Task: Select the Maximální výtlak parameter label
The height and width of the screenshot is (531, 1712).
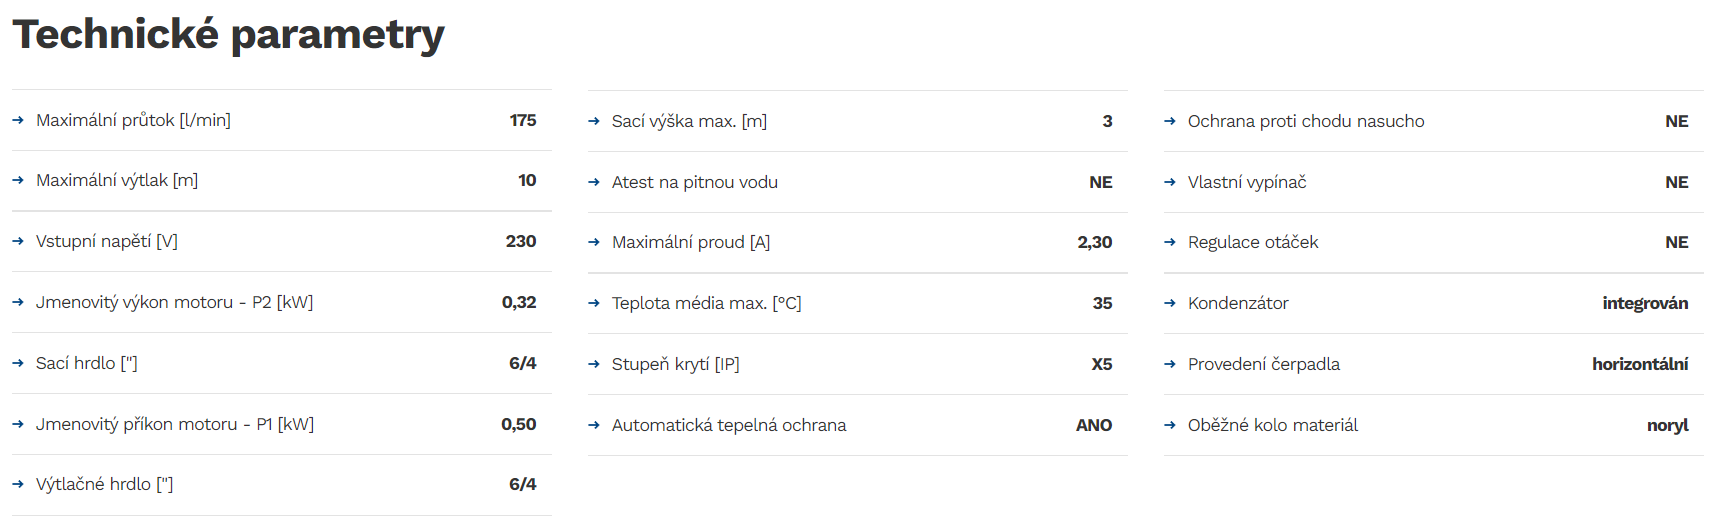Action: 117,180
